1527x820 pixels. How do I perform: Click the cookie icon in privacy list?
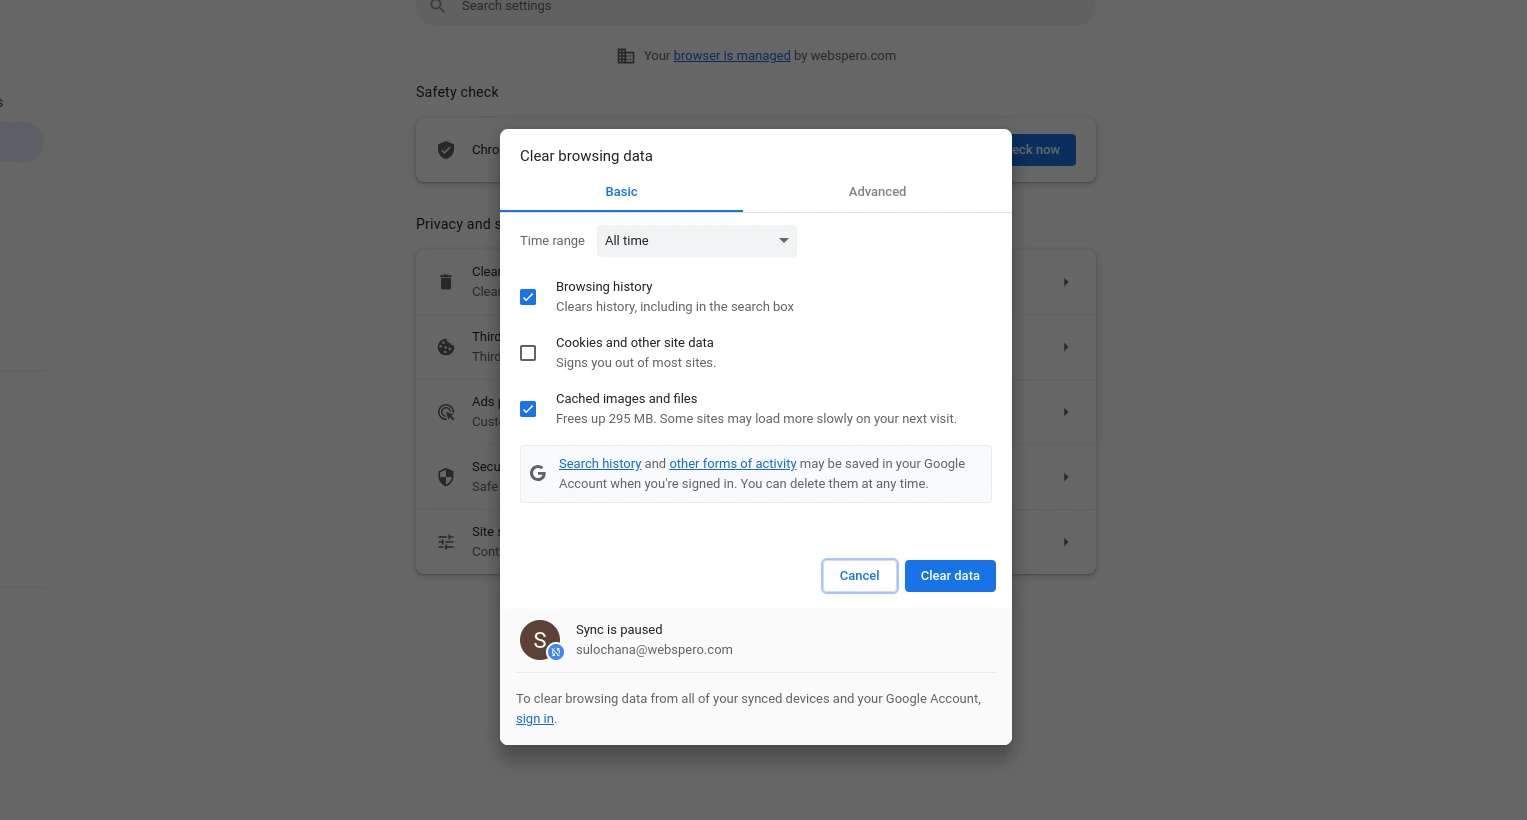click(x=446, y=347)
